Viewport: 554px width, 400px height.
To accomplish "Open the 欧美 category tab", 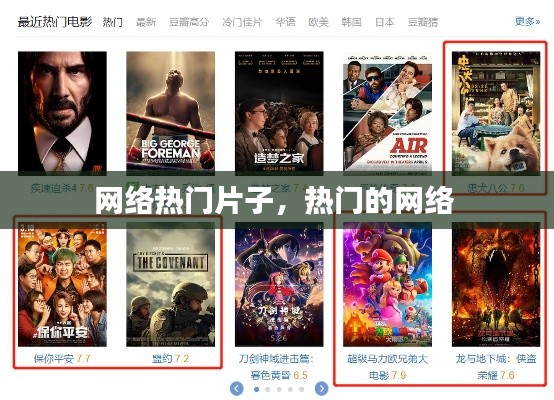I will point(318,22).
